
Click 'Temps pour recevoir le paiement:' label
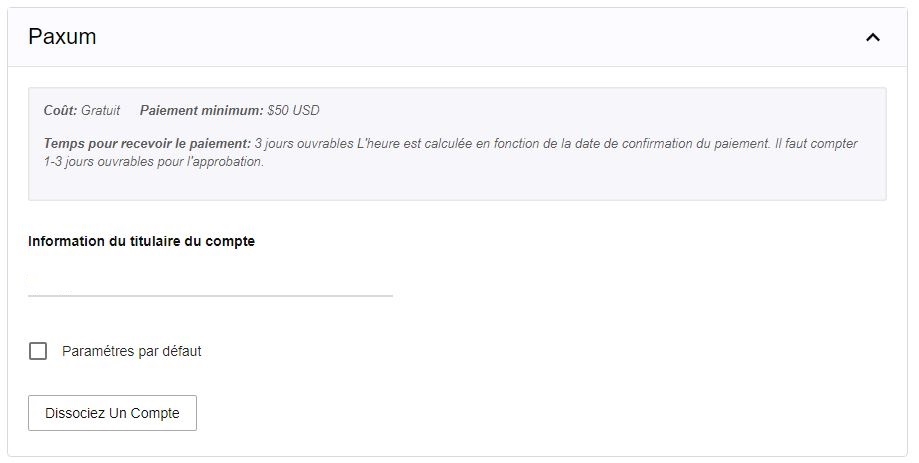[x=147, y=144]
